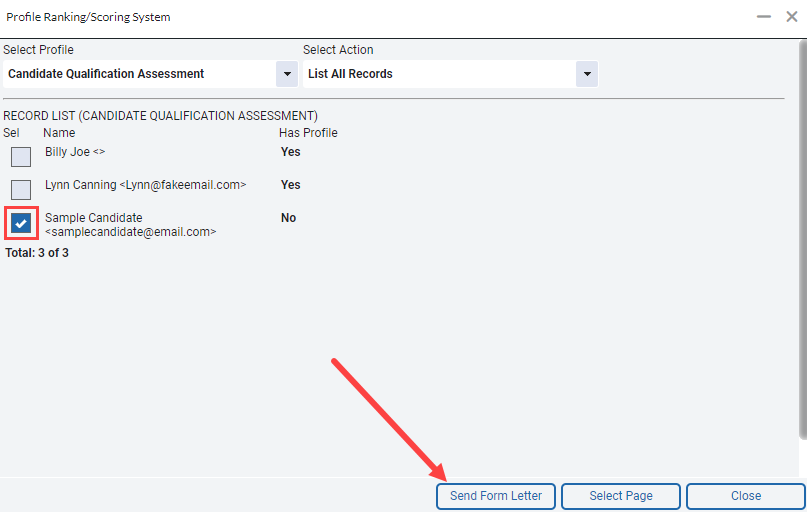Click No value in Sample Candidate row

point(289,218)
